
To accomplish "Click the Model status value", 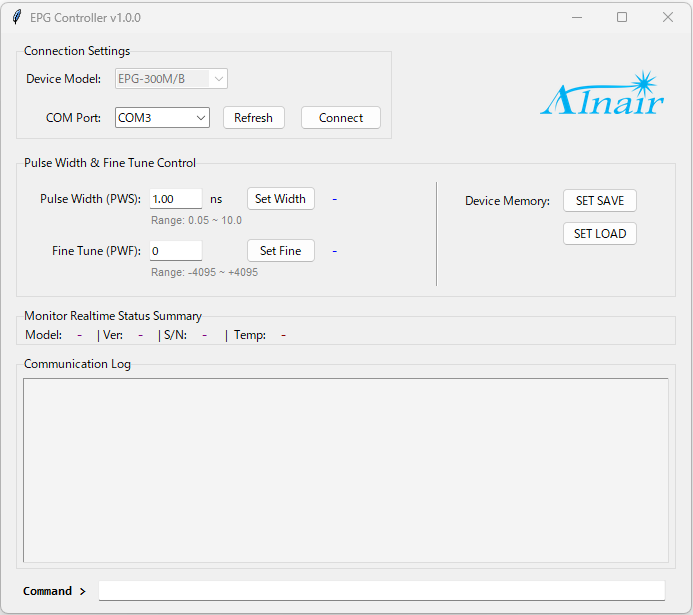I will point(80,336).
